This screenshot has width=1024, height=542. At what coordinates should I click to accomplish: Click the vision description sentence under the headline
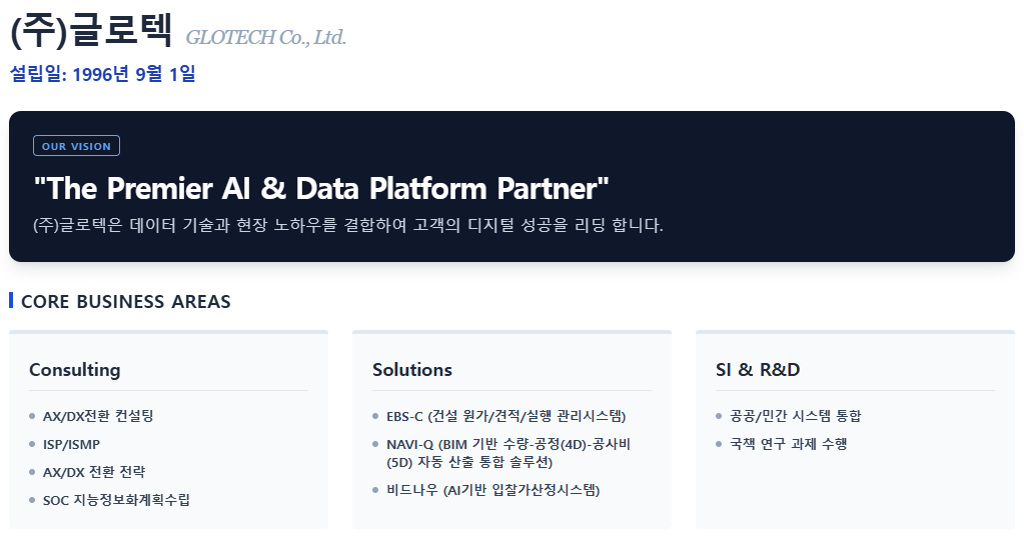click(x=348, y=225)
